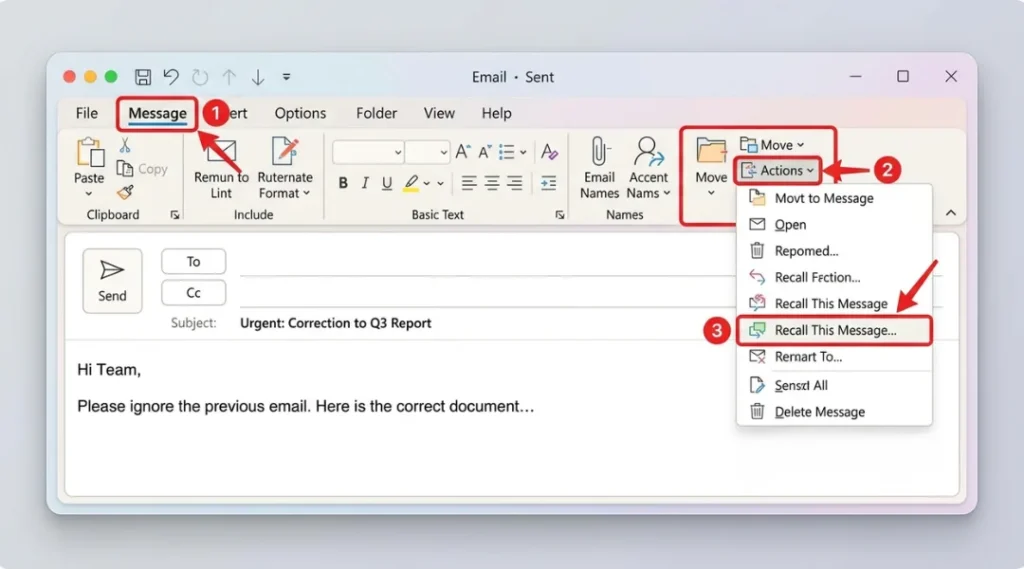Choose Recall This Message without ellipsis
Viewport: 1024px width, 569px height.
coord(834,303)
